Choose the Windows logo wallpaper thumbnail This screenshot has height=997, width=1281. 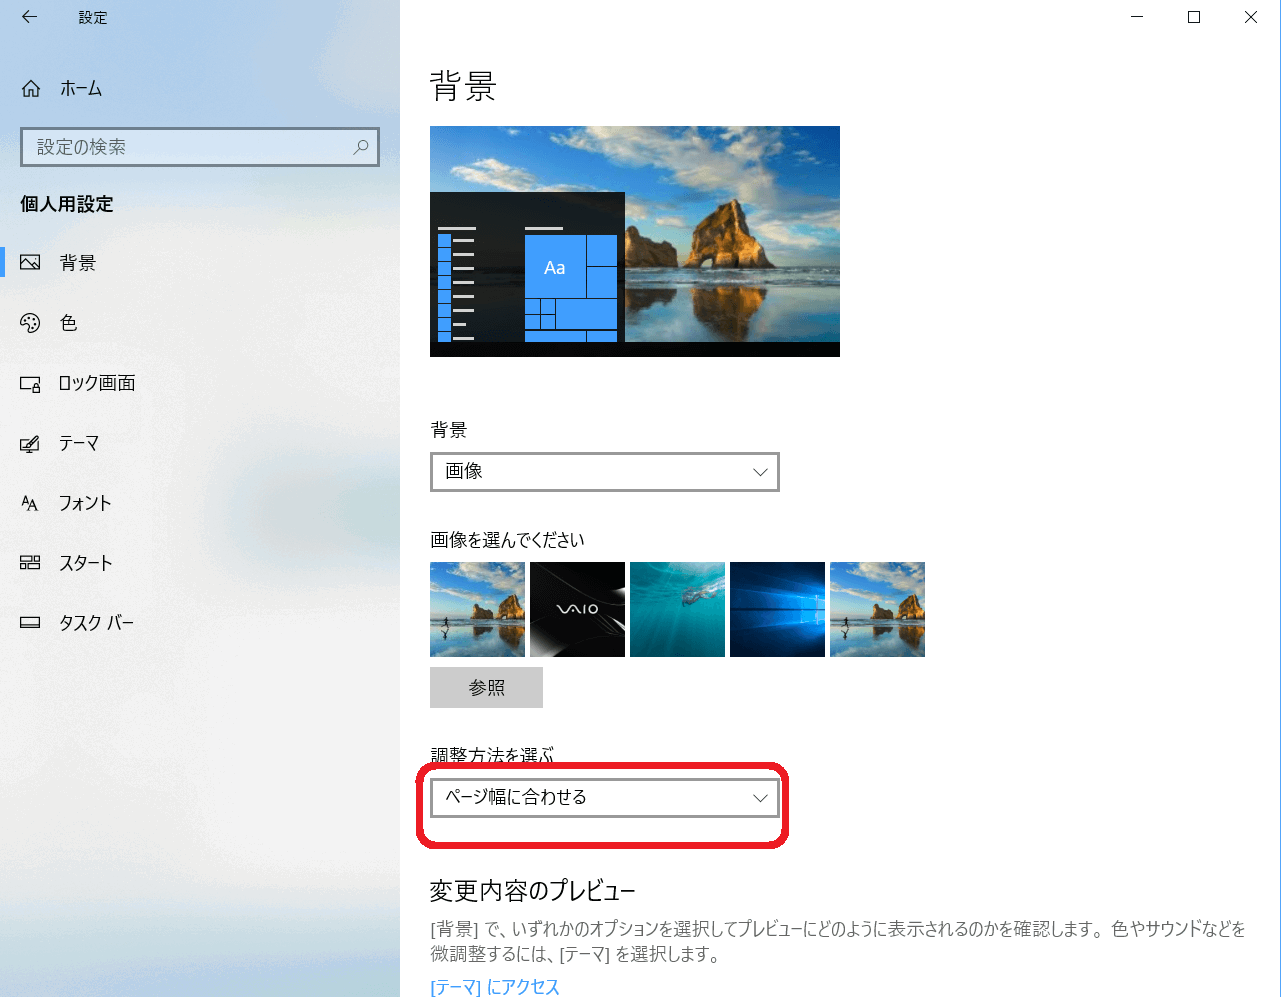coord(777,609)
